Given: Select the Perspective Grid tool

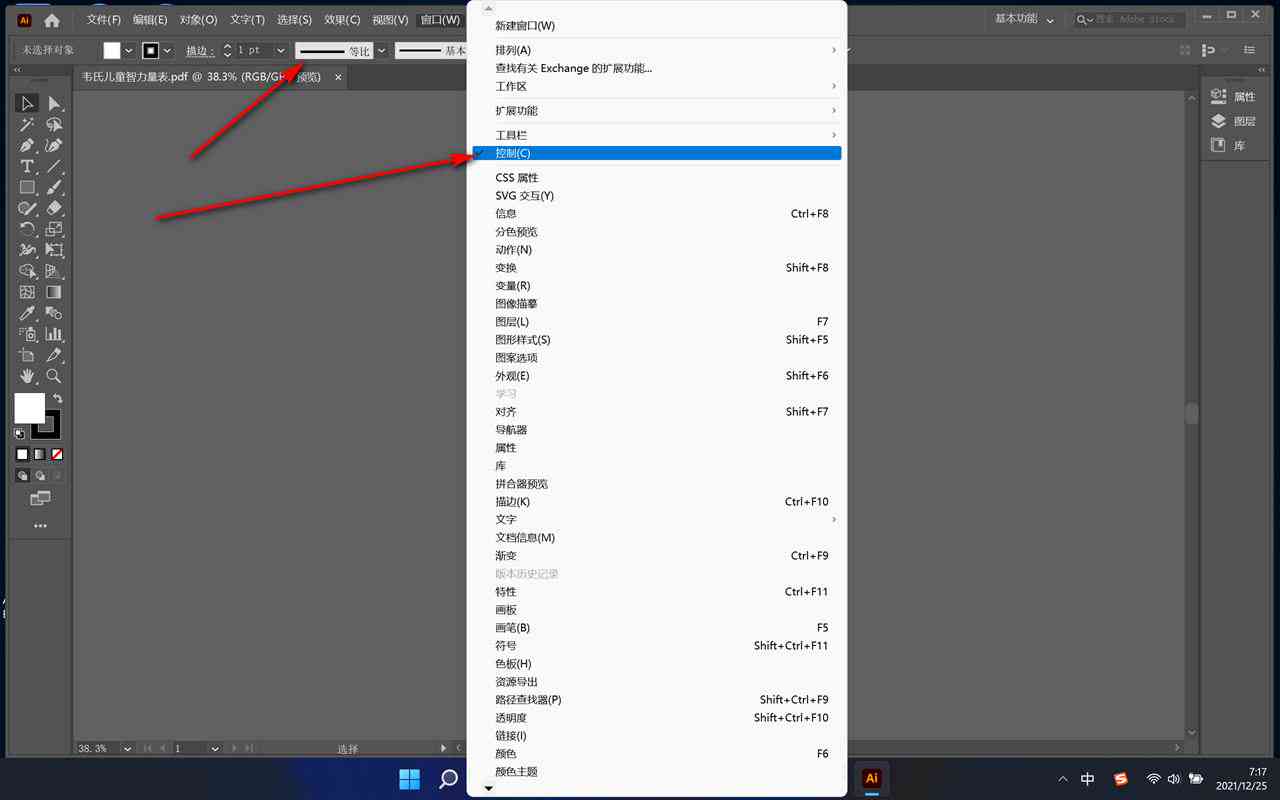Looking at the screenshot, I should [54, 272].
